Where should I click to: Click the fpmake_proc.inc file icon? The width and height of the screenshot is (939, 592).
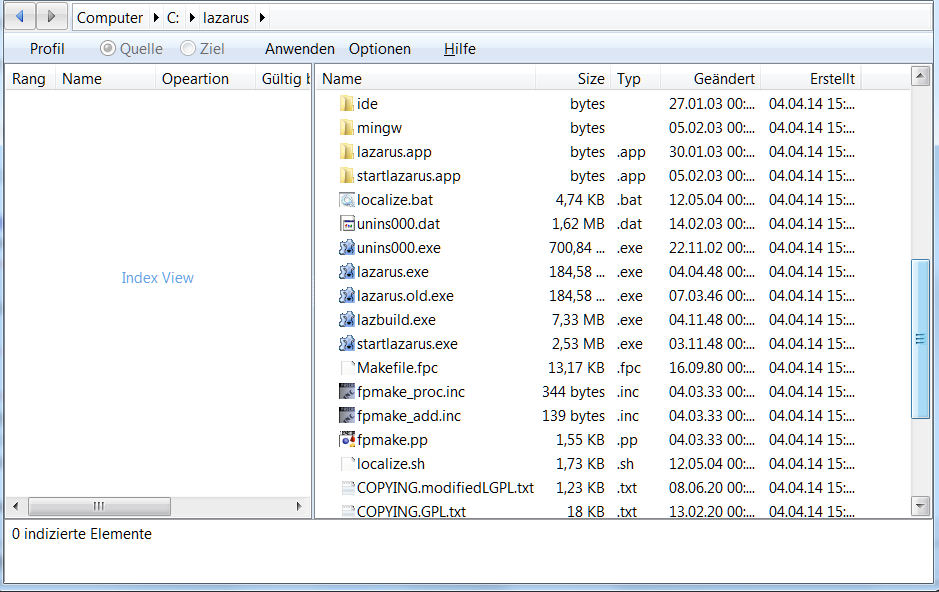click(347, 392)
